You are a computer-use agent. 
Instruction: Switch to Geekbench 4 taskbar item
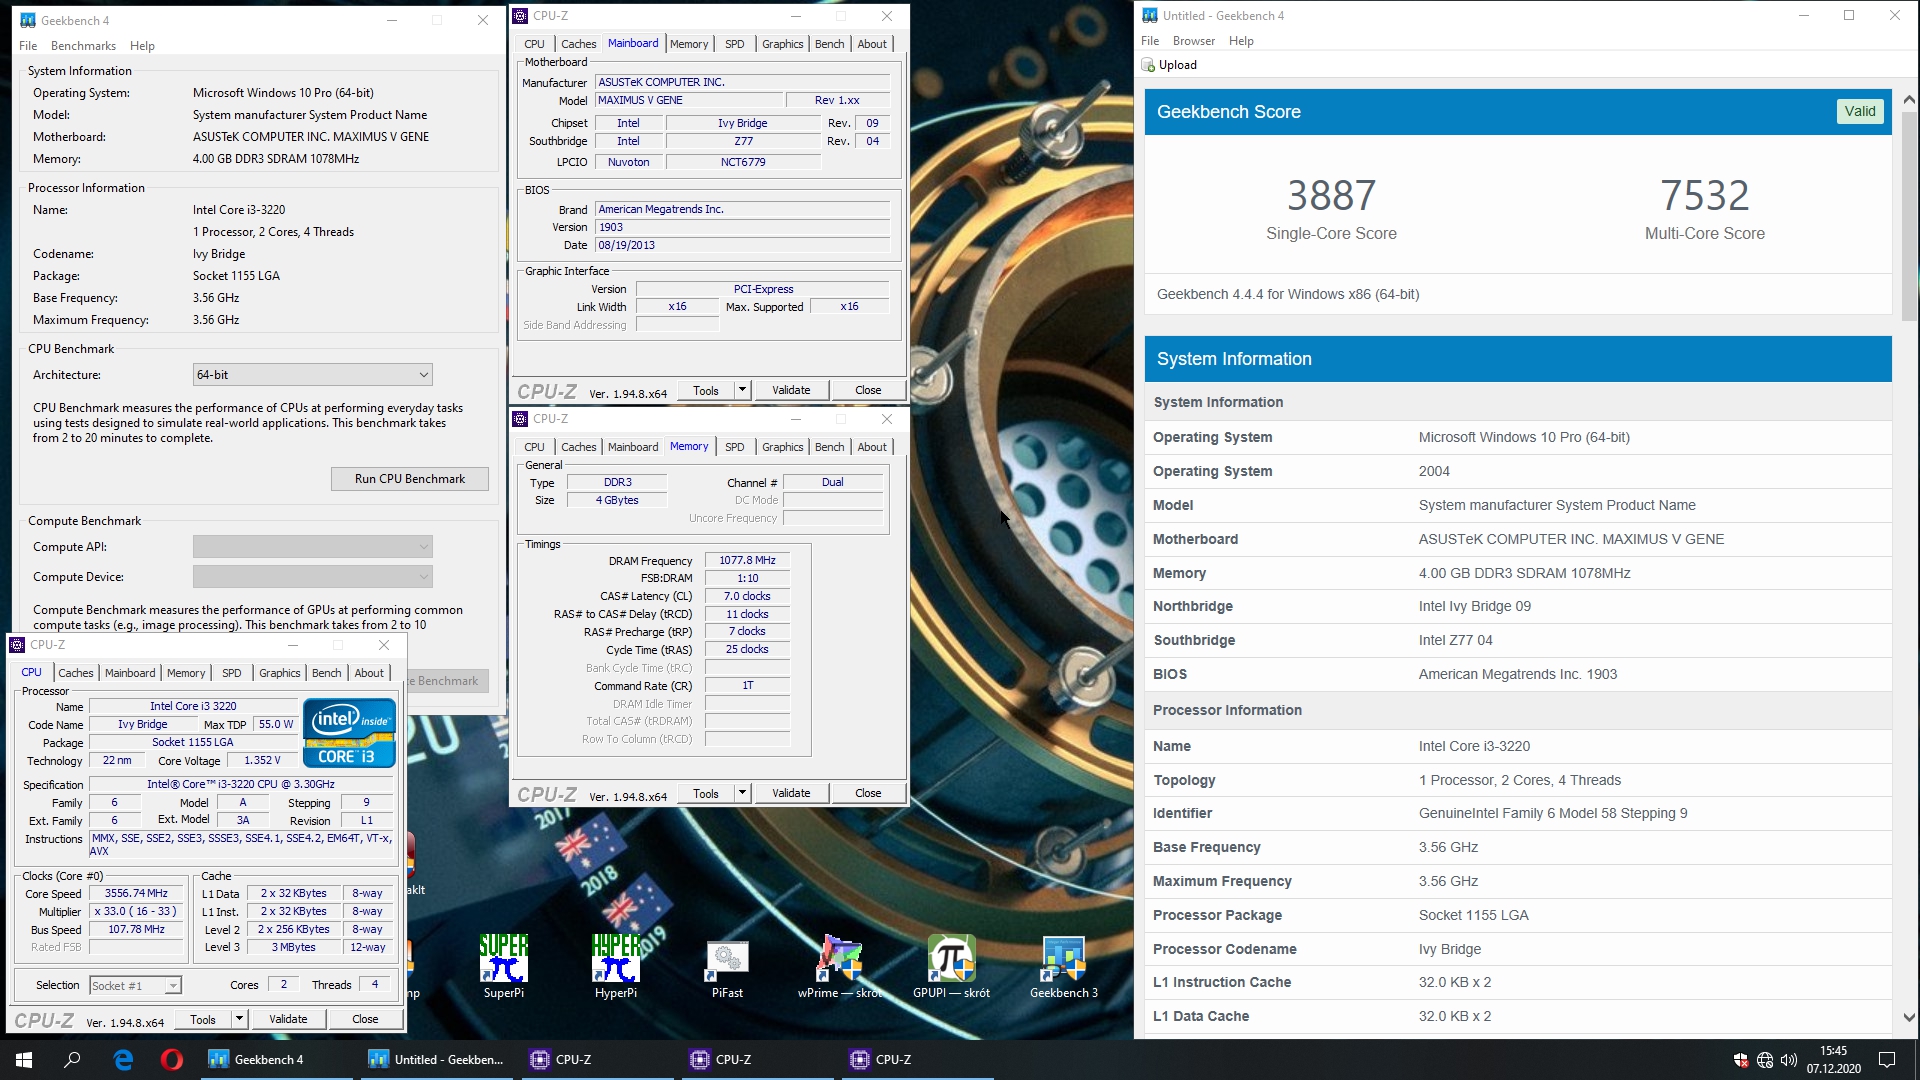coord(275,1060)
